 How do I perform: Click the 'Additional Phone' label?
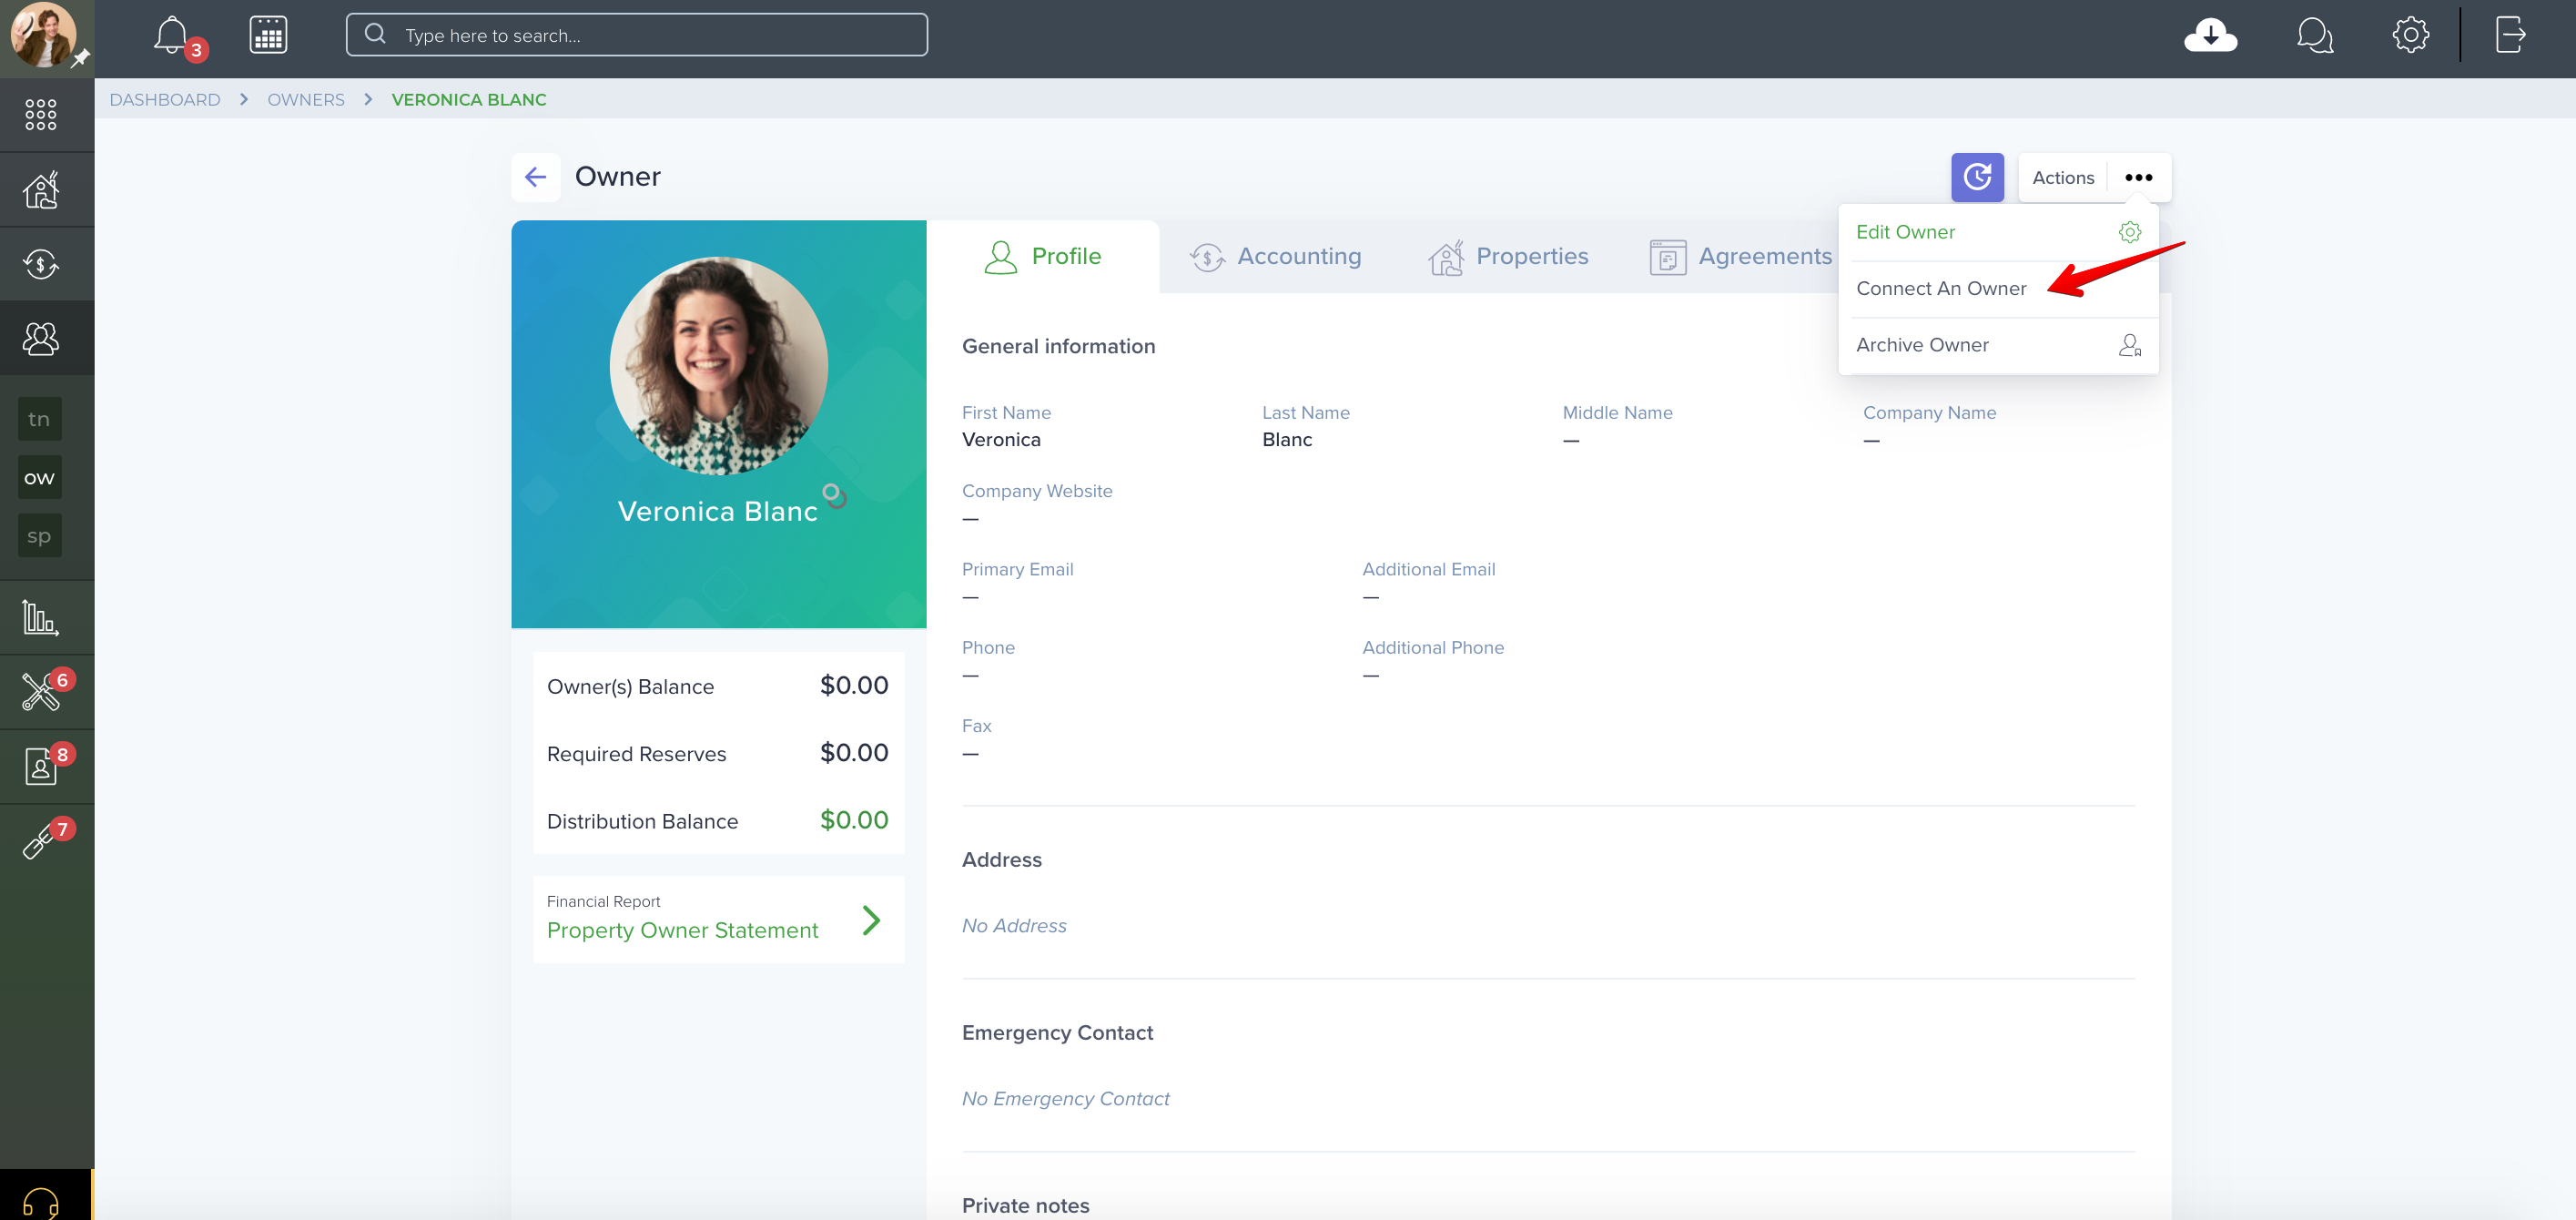point(1432,648)
